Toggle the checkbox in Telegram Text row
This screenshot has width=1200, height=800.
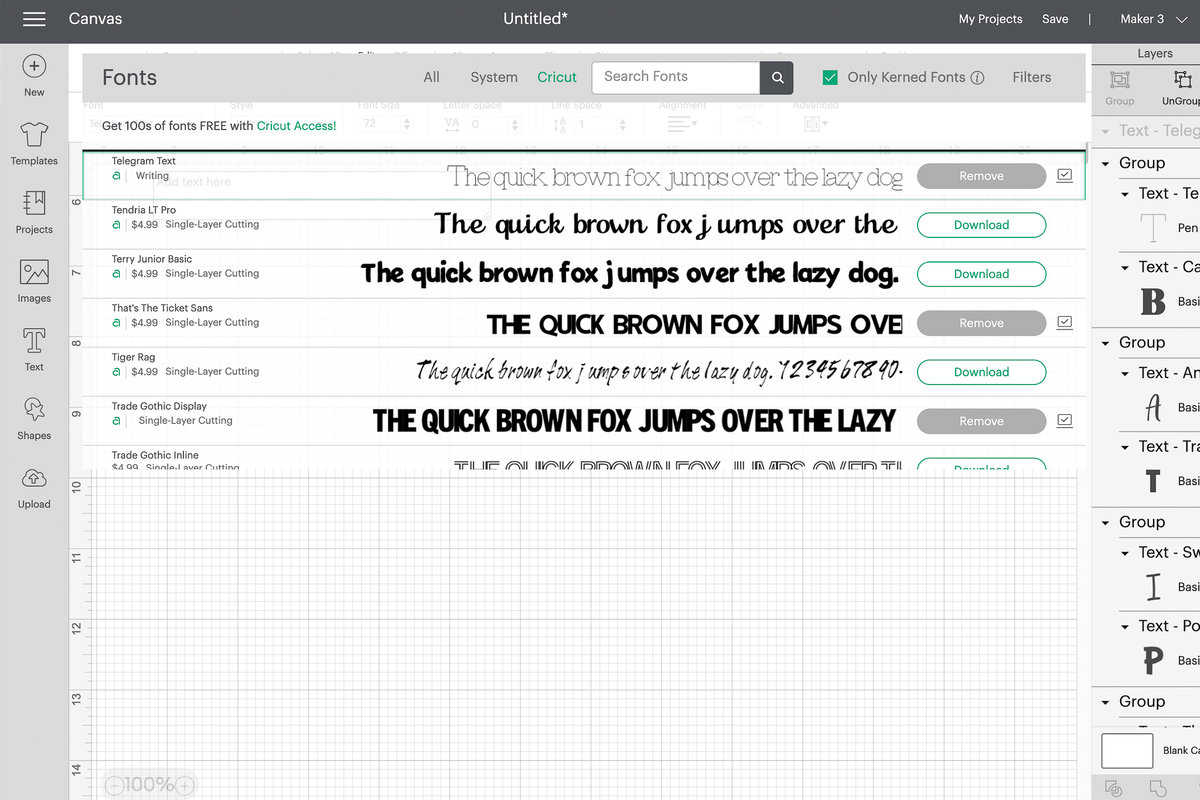coord(1064,175)
